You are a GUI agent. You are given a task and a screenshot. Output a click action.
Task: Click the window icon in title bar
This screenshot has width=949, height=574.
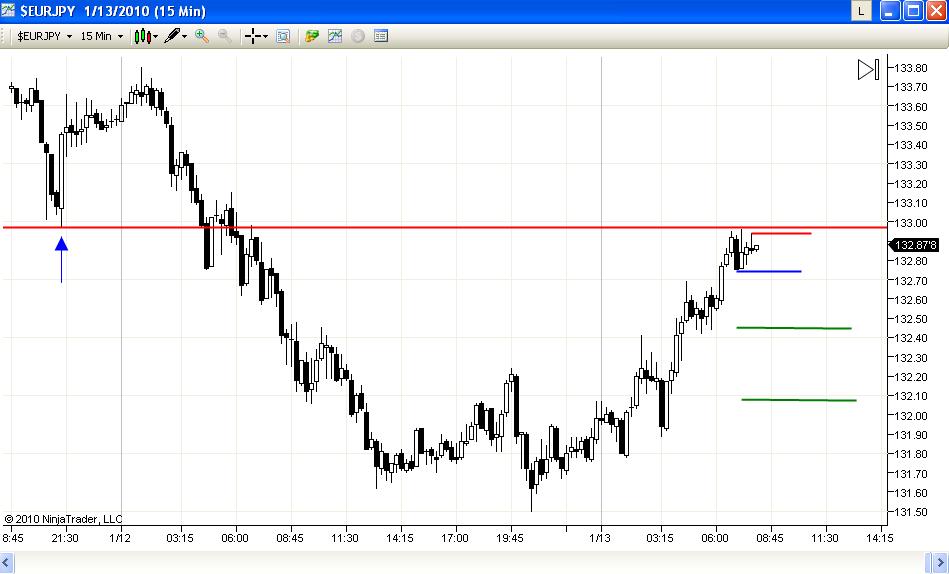tap(8, 10)
